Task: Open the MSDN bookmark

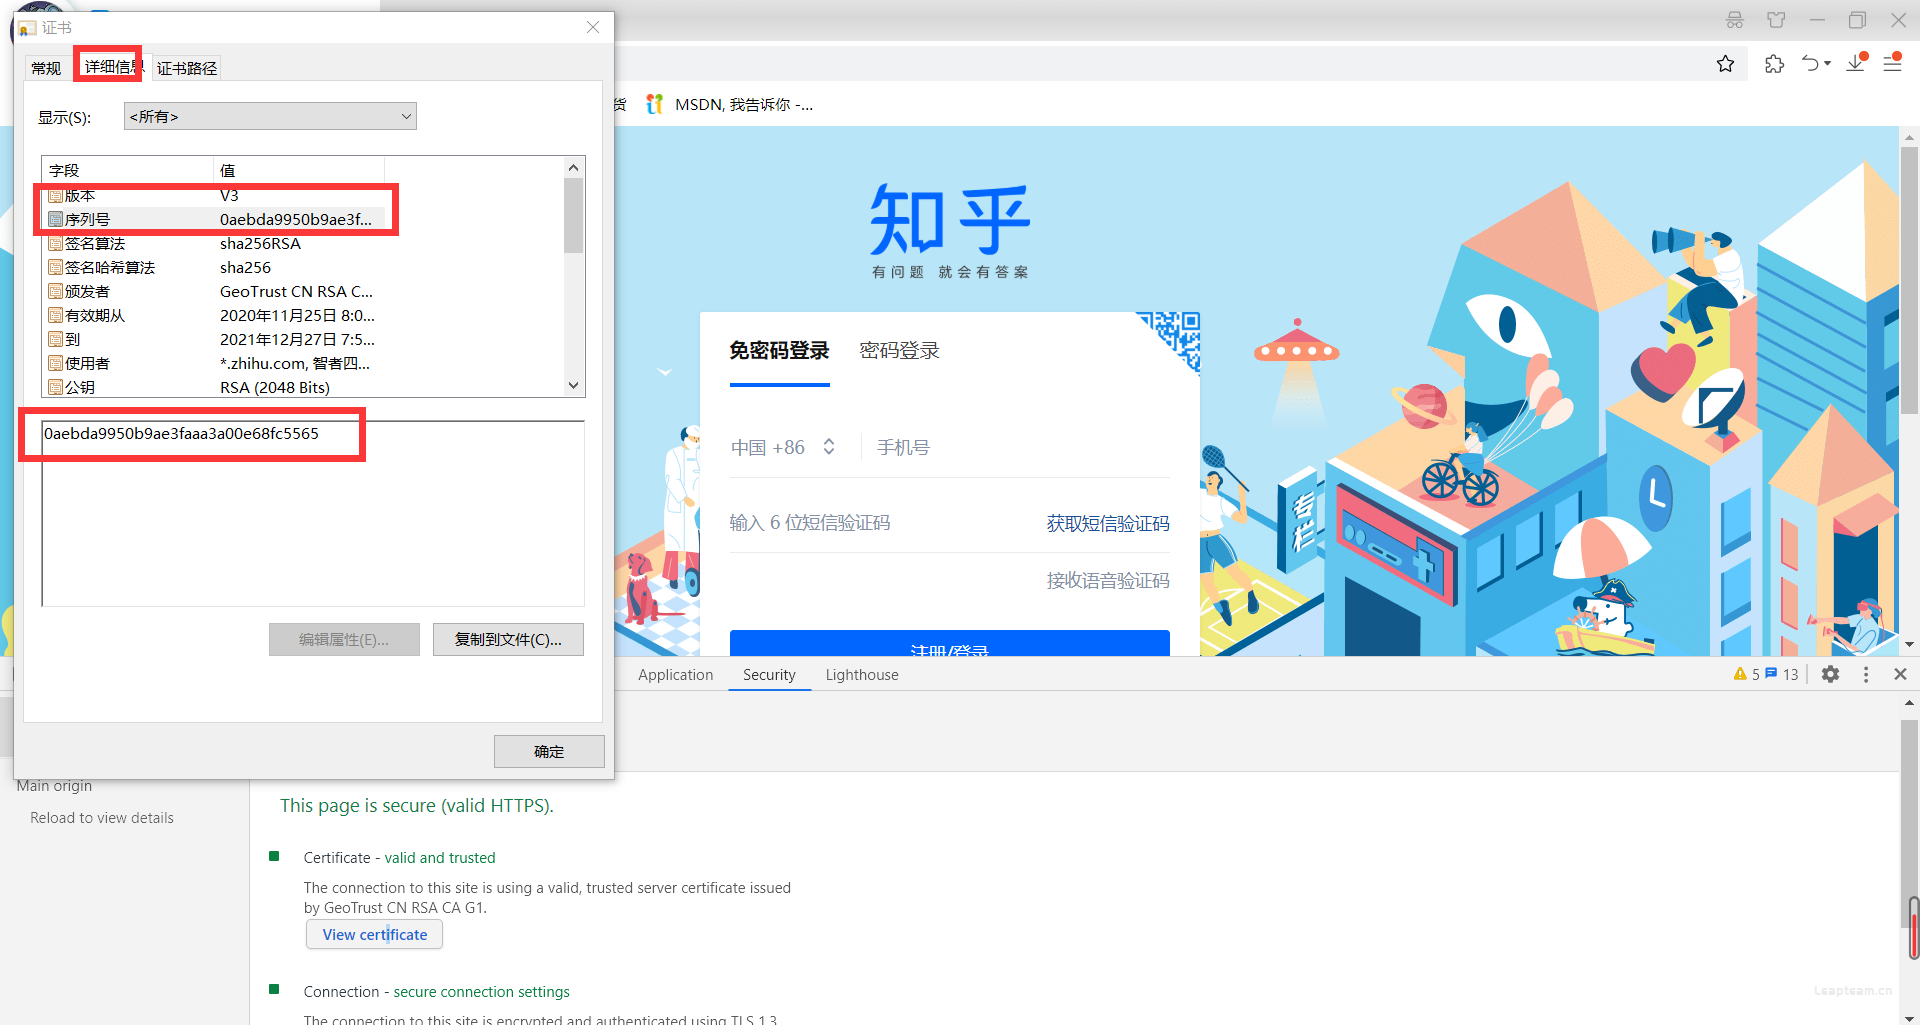Action: 730,104
